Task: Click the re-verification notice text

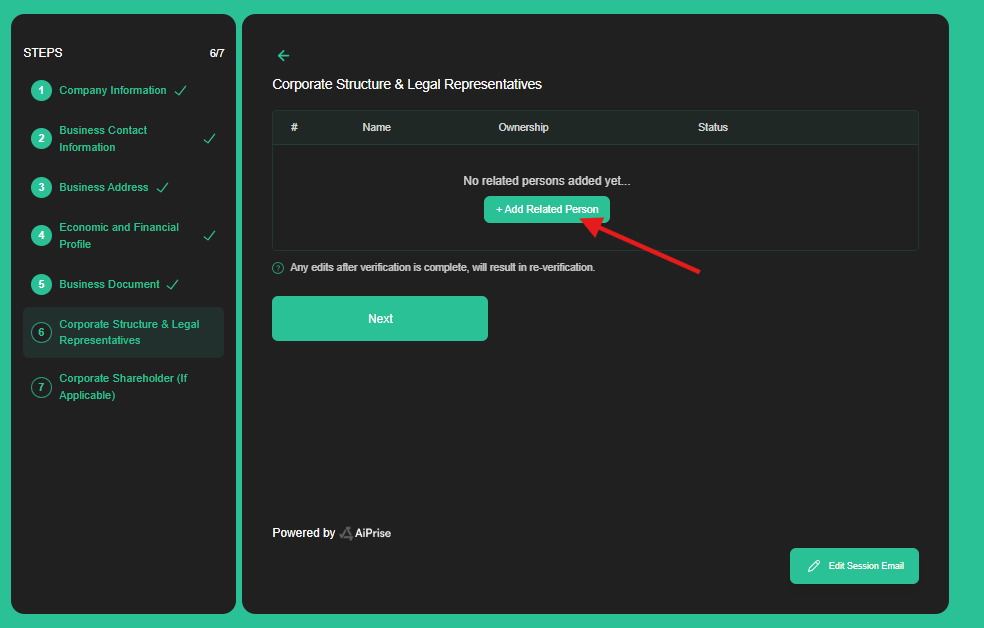Action: pos(442,267)
